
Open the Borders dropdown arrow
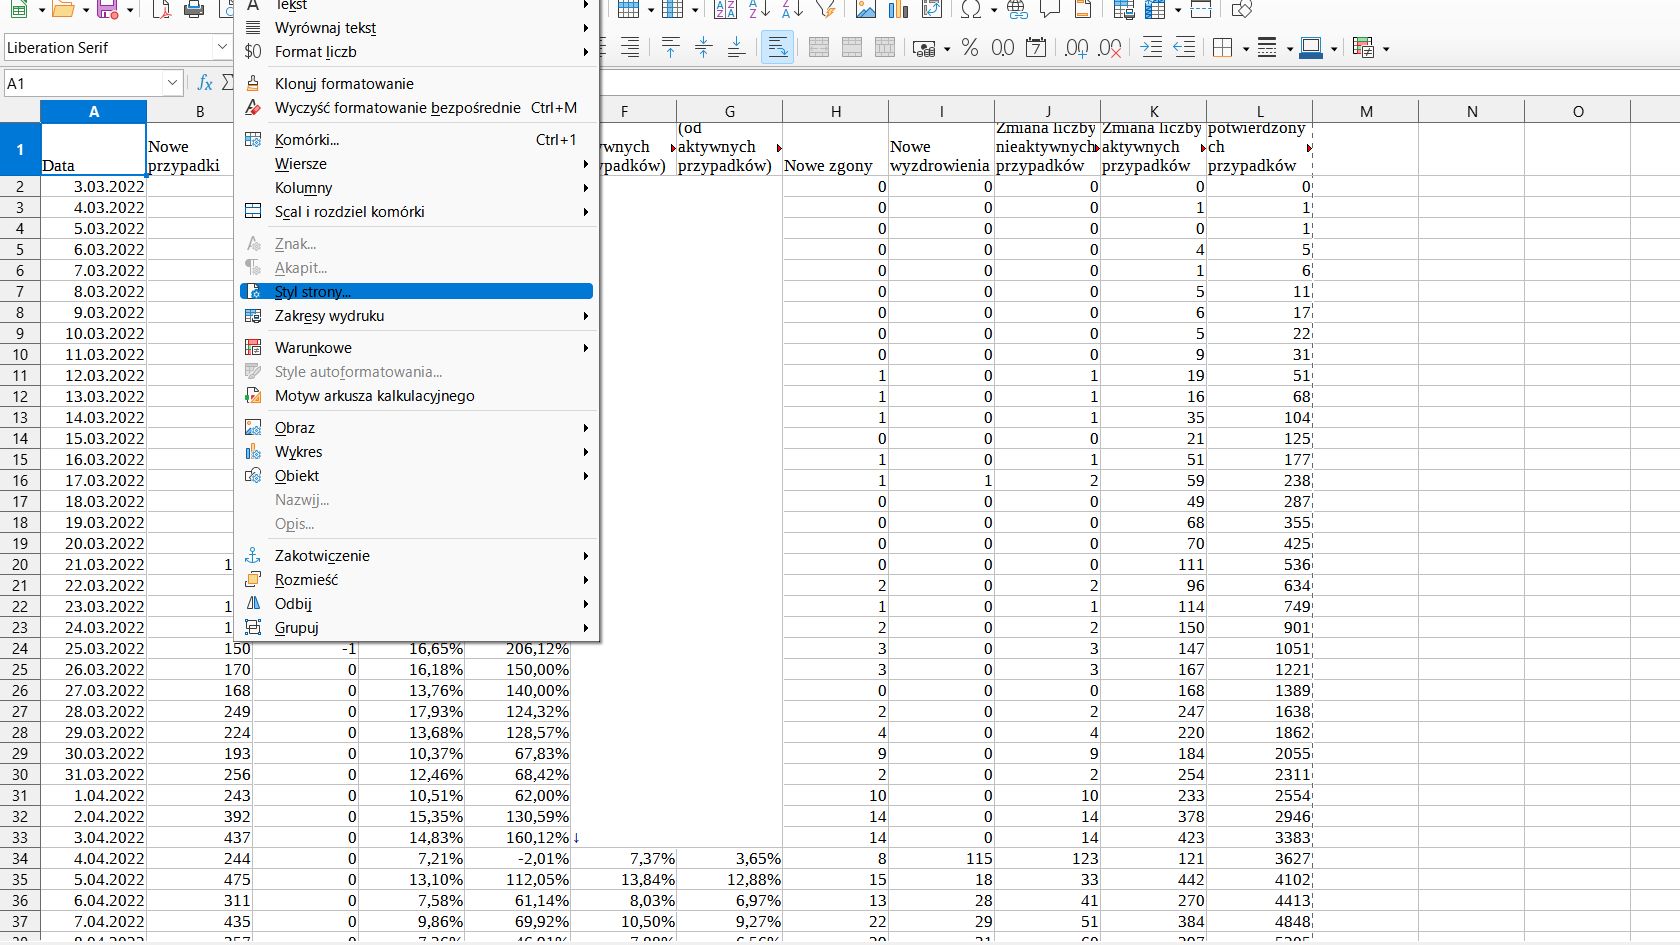click(x=1245, y=48)
